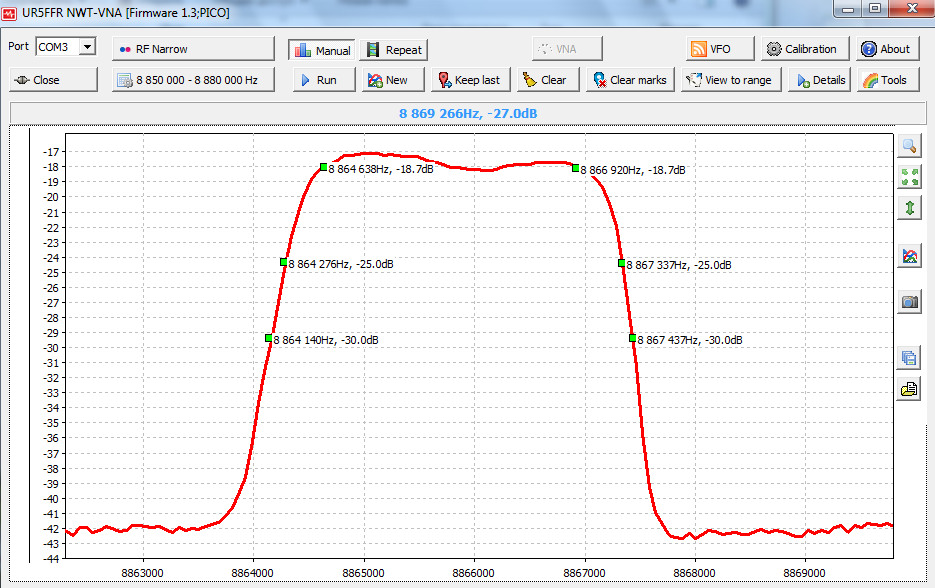Click the graph traces icon in sidebar
Screen dimensions: 935x588
909,256
